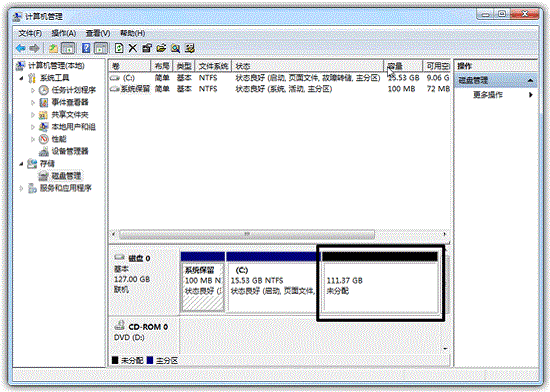Select the (C:) volume row in list
The height and width of the screenshot is (392, 550).
tap(280, 78)
